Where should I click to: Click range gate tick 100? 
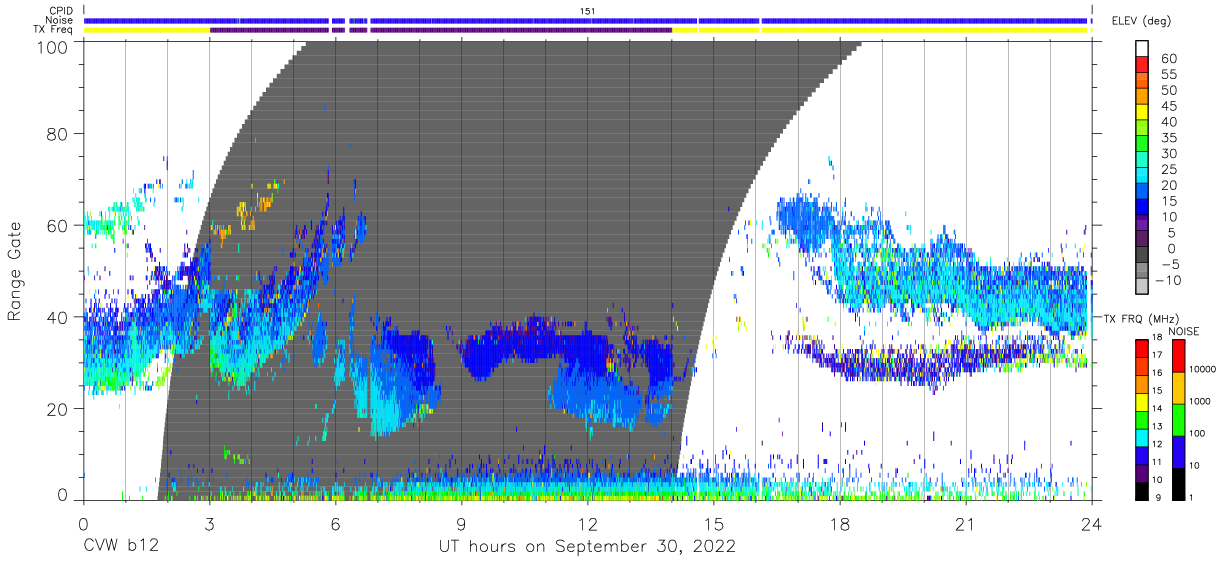click(52, 47)
